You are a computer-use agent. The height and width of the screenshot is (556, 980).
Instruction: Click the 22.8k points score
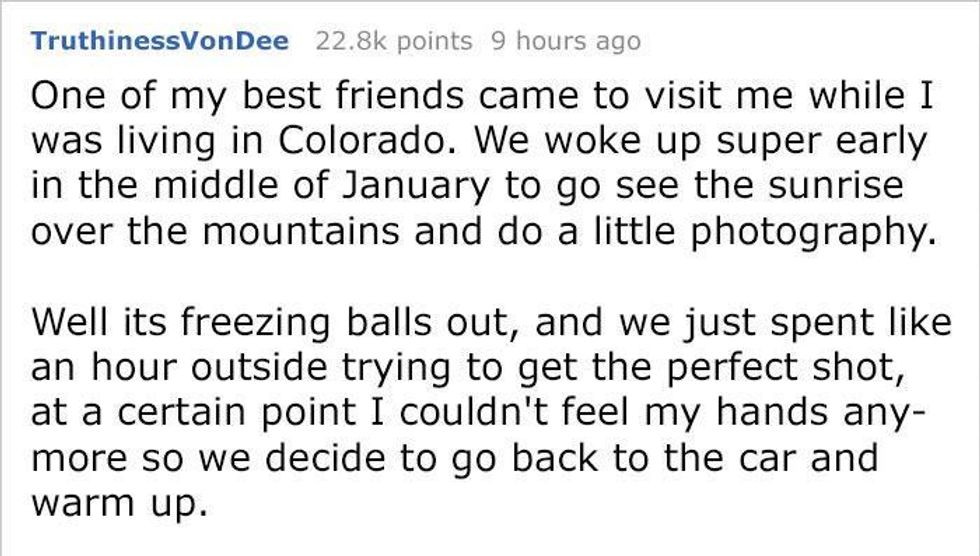pos(392,42)
